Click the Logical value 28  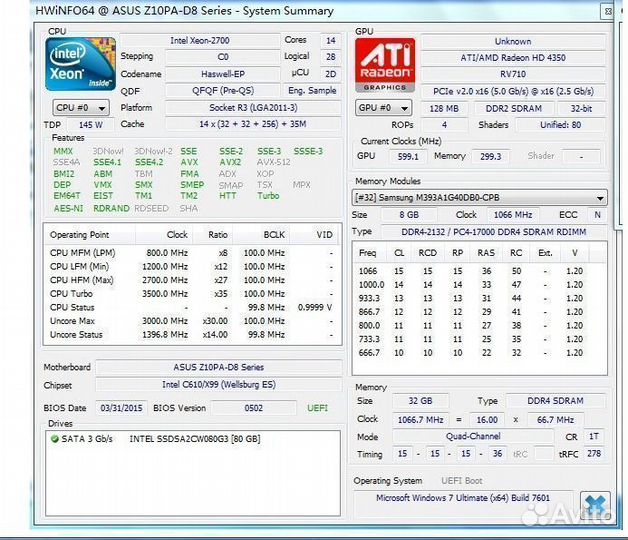[x=330, y=57]
